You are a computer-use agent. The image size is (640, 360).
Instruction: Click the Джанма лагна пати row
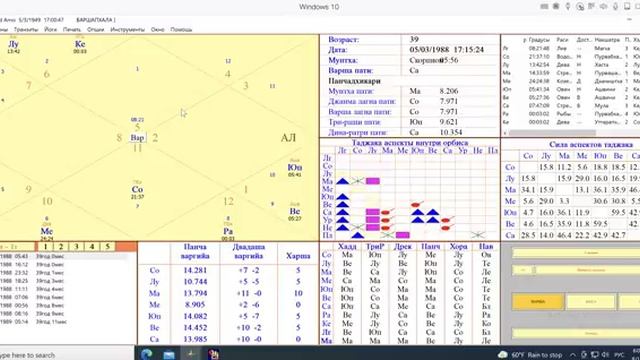(x=409, y=101)
